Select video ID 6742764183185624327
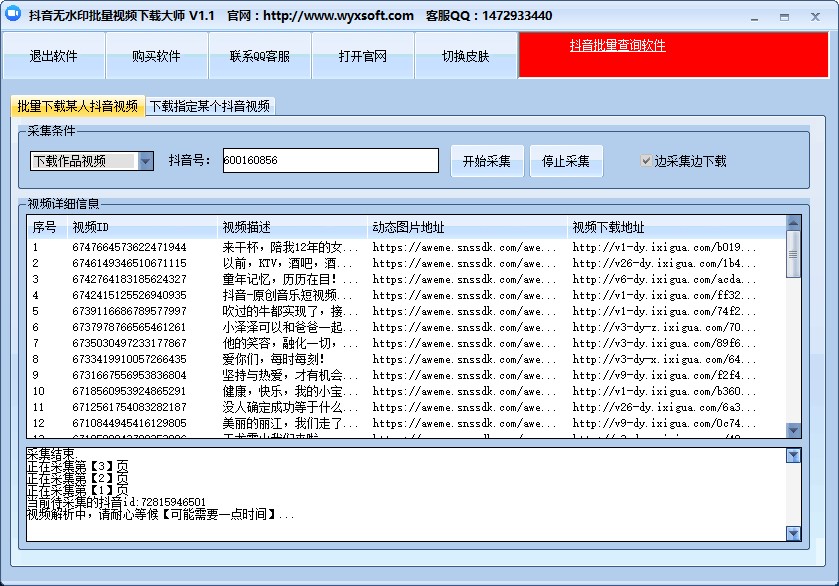 click(x=129, y=279)
